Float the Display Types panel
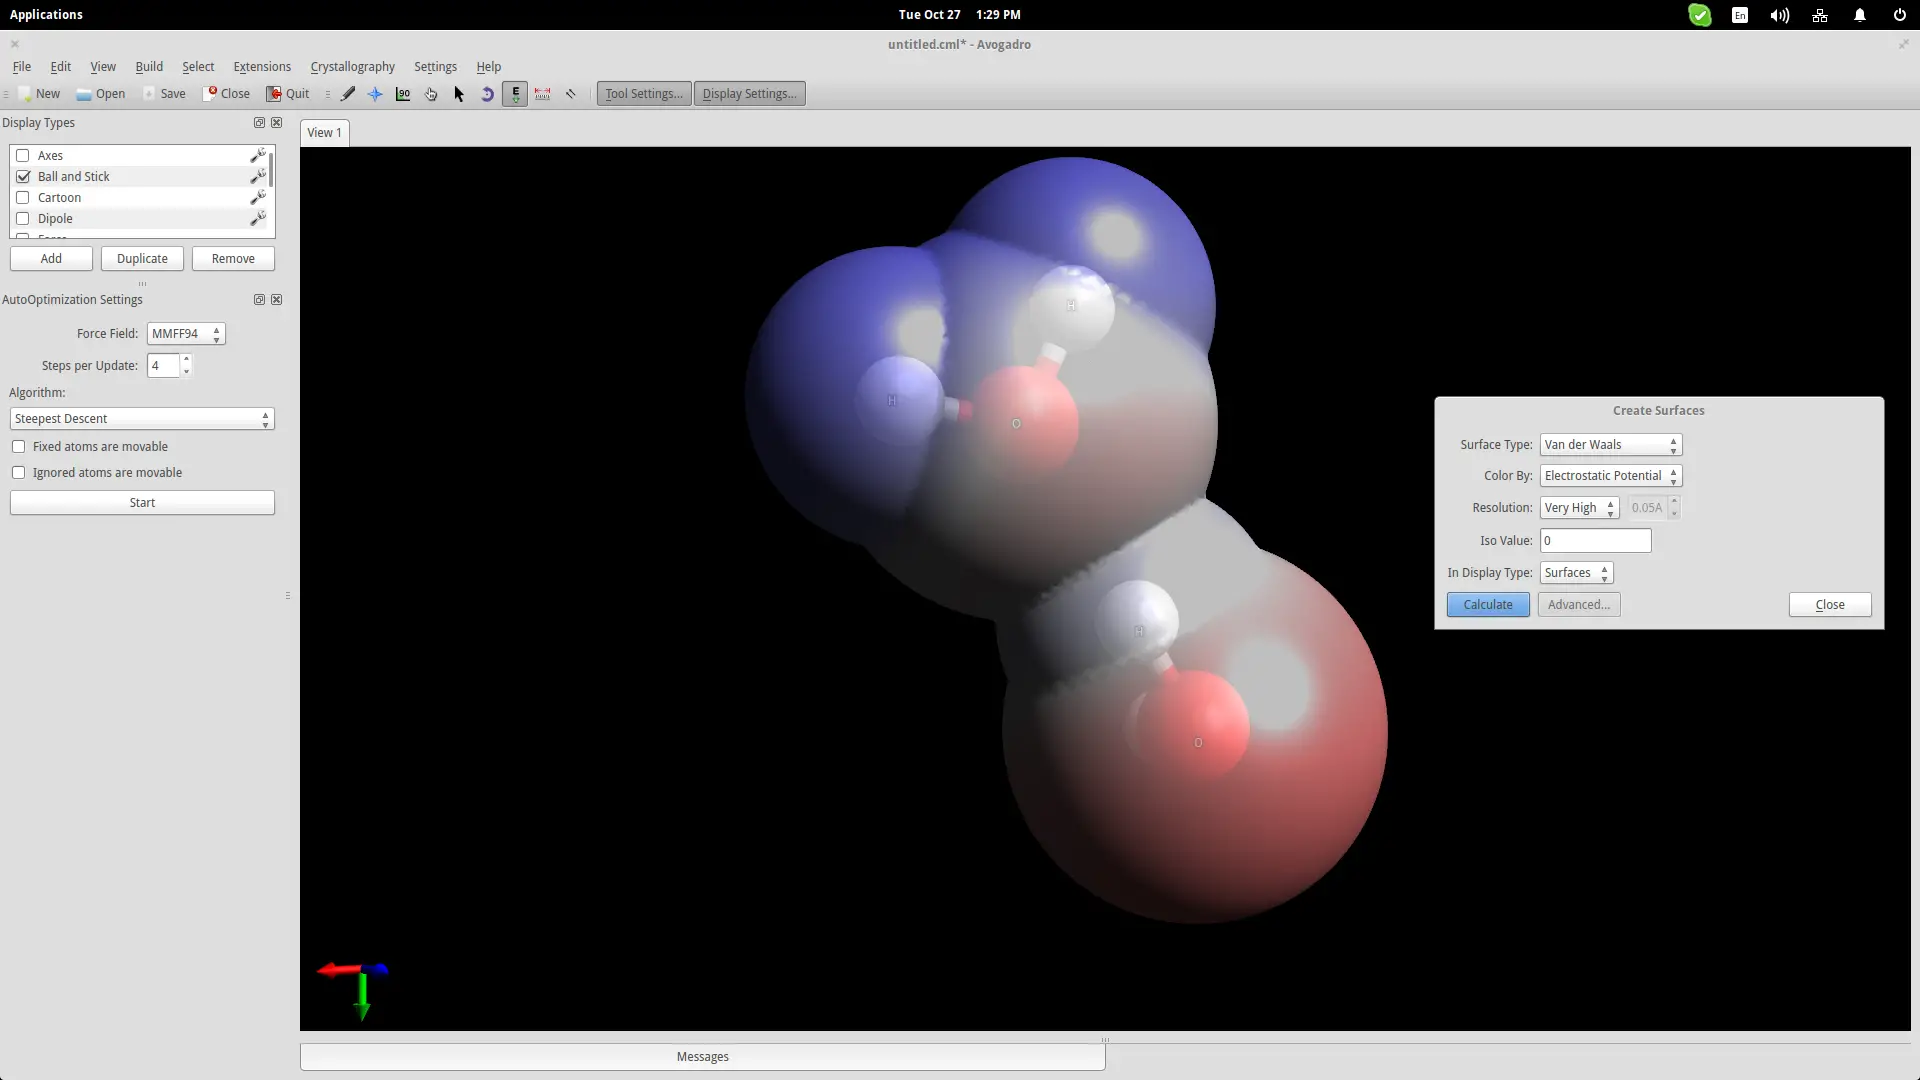The image size is (1920, 1080). pos(259,123)
